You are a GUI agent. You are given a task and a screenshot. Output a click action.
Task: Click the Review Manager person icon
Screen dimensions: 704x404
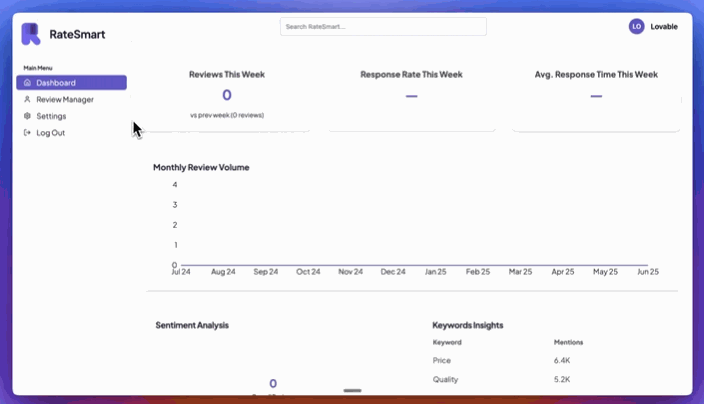click(x=27, y=100)
